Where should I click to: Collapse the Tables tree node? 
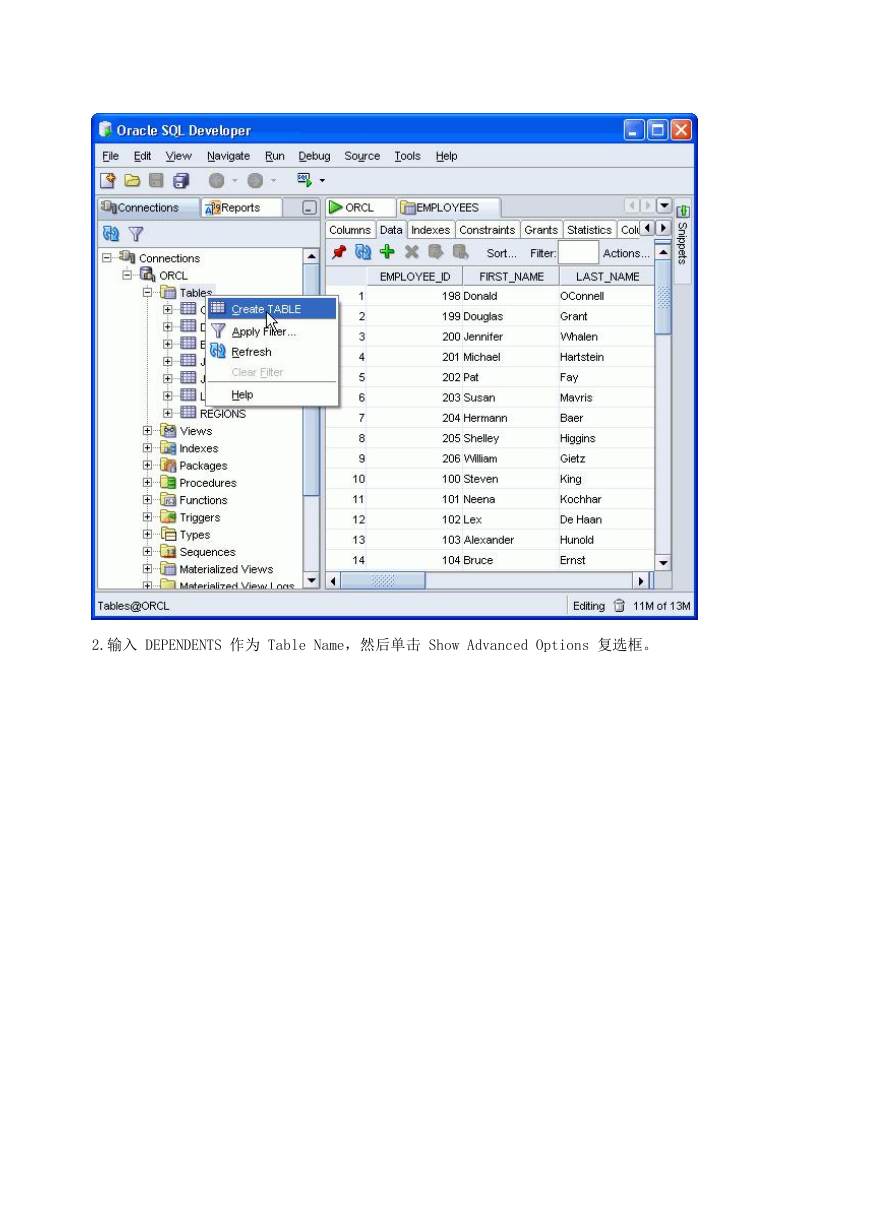pyautogui.click(x=148, y=293)
